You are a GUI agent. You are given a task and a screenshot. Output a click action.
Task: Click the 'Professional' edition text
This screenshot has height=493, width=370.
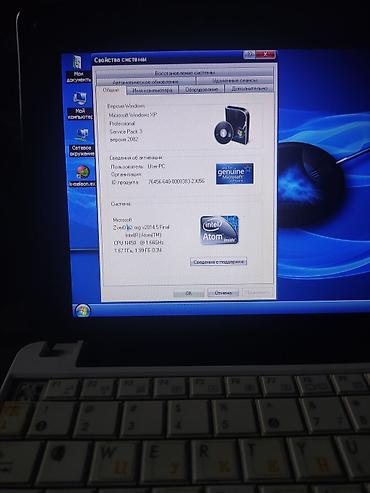pos(122,123)
